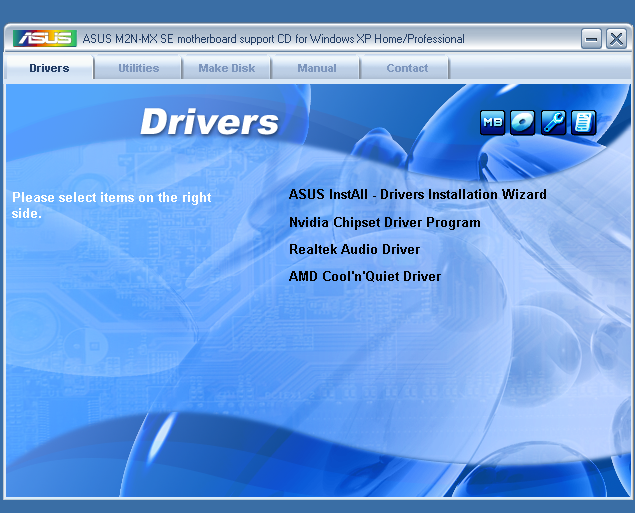Click the document file list icon
635x513 pixels.
pos(584,122)
